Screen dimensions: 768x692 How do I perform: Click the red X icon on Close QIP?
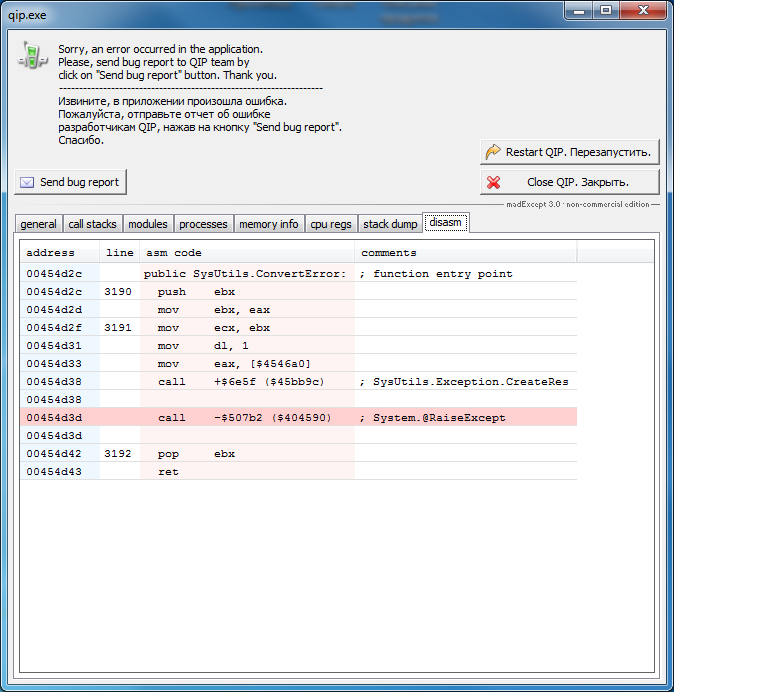[x=493, y=182]
